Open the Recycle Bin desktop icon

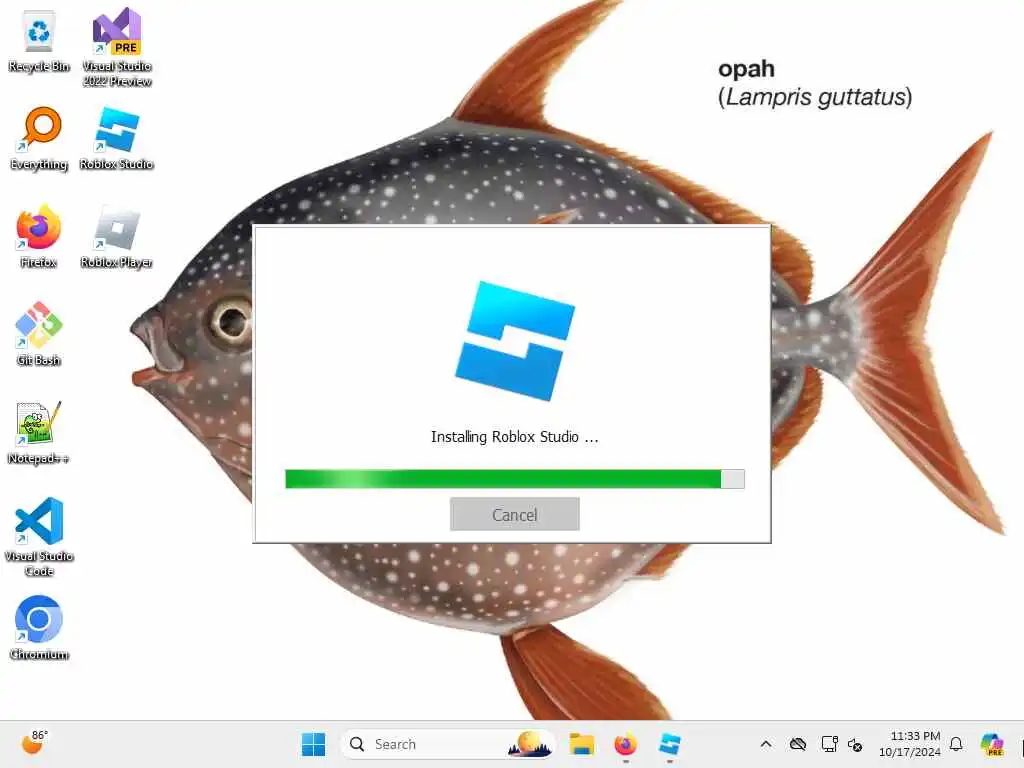(39, 42)
